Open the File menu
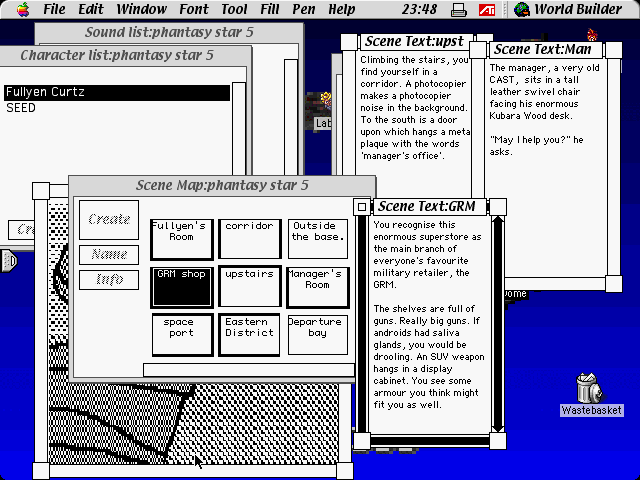Image resolution: width=640 pixels, height=480 pixels. [54, 9]
